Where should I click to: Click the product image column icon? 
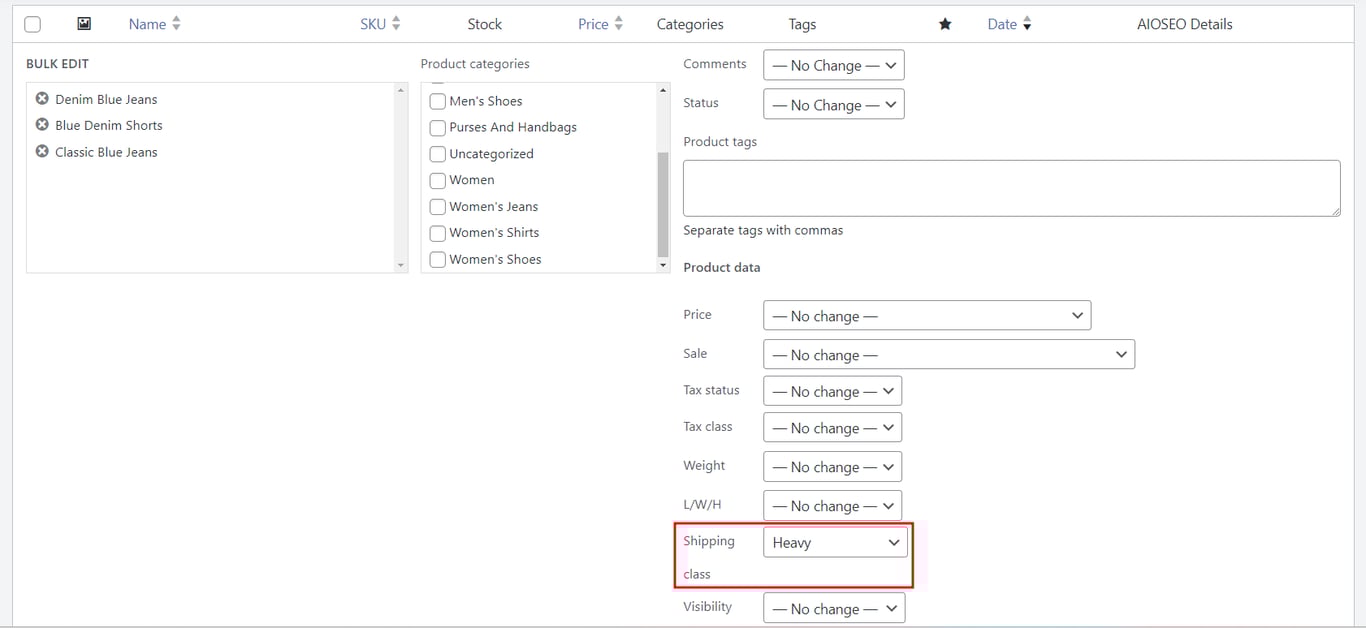click(84, 23)
